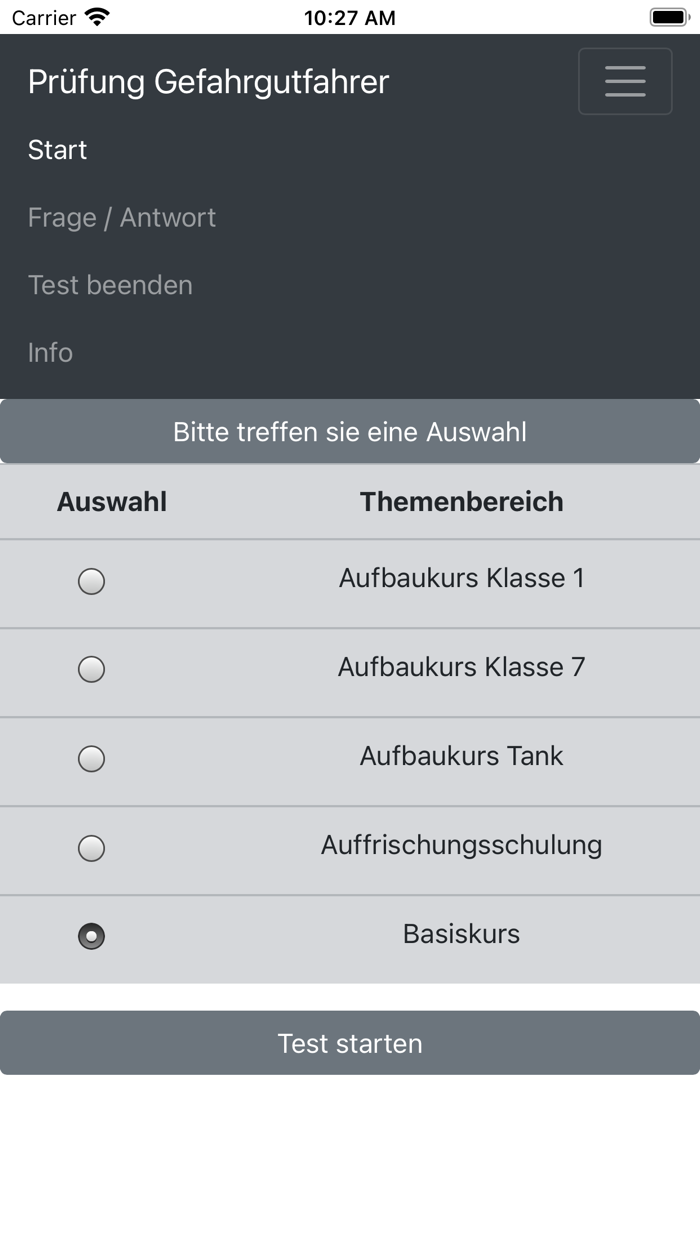
Task: Open the hamburger navigation menu
Action: coord(625,81)
